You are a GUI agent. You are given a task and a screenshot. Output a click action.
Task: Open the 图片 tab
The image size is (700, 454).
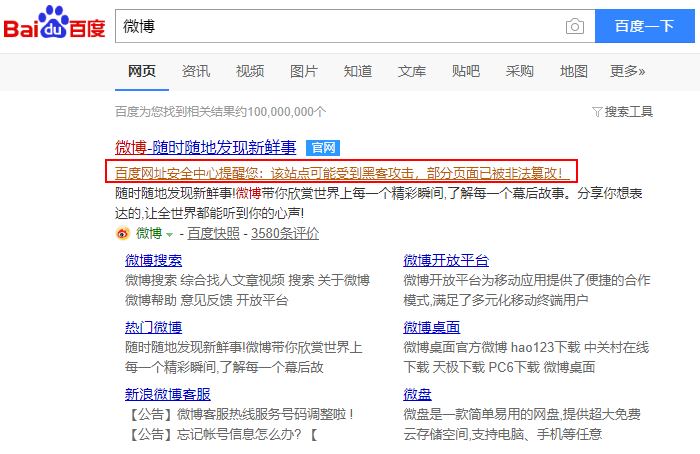click(x=304, y=71)
